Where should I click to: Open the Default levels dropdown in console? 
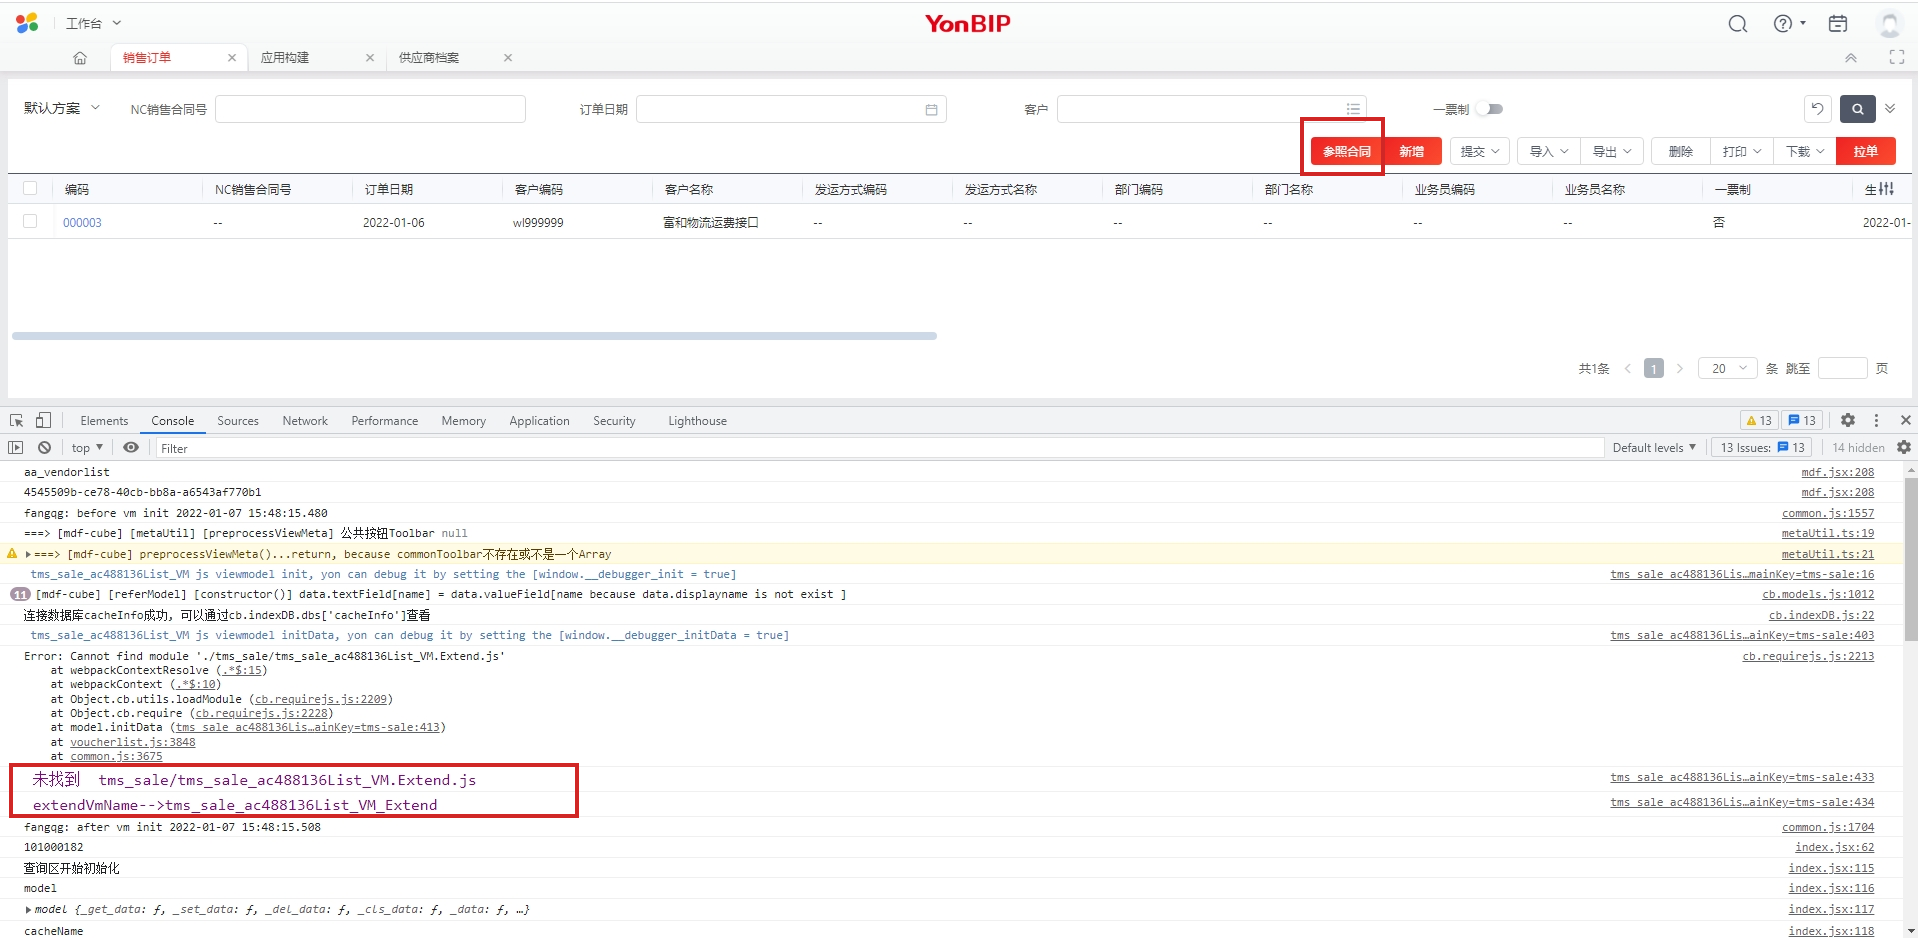pyautogui.click(x=1654, y=447)
